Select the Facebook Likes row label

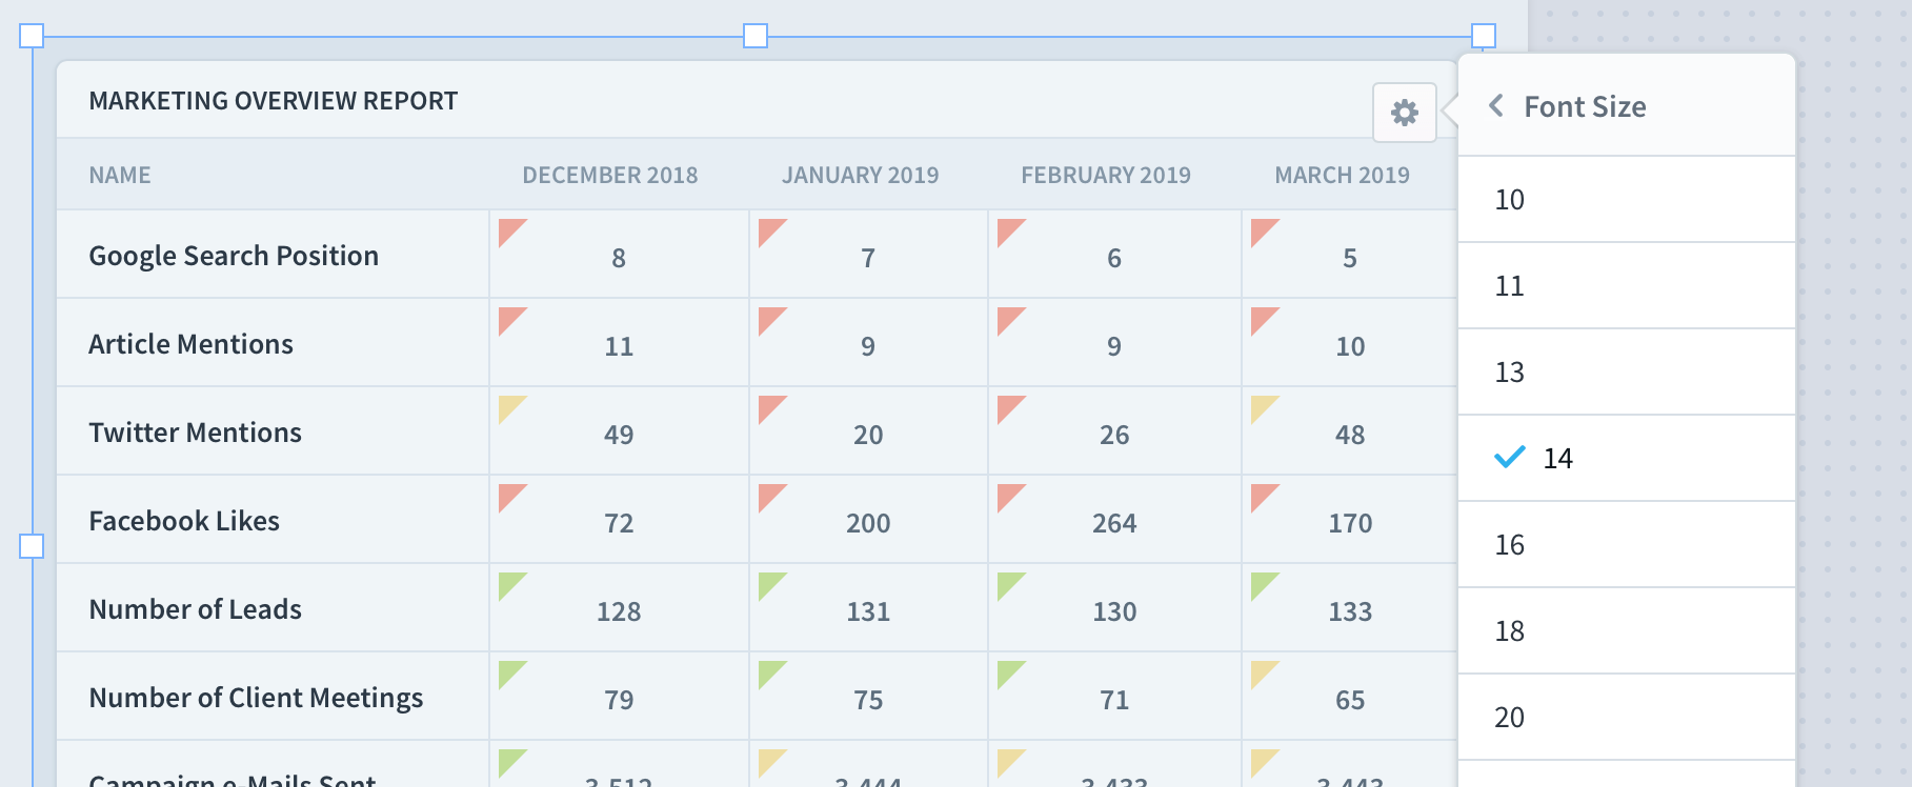(x=184, y=521)
